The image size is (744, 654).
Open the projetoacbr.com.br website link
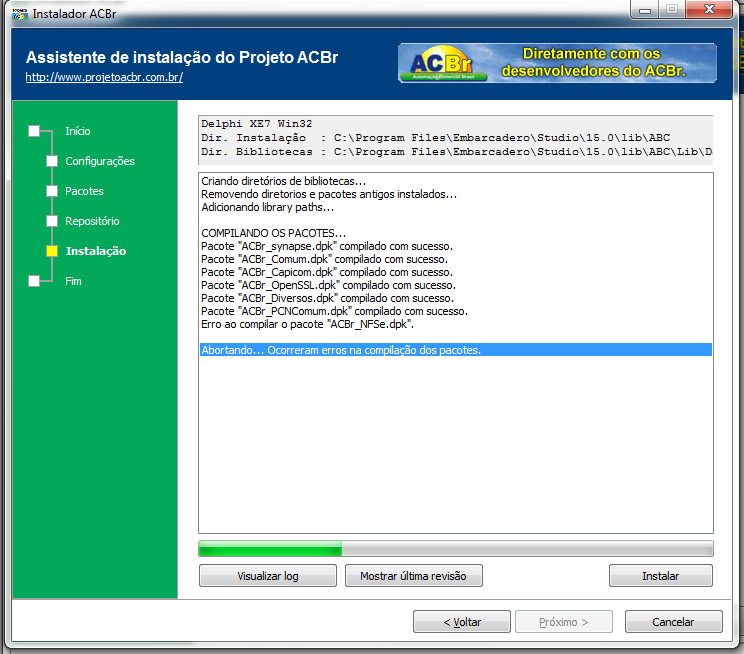click(104, 77)
